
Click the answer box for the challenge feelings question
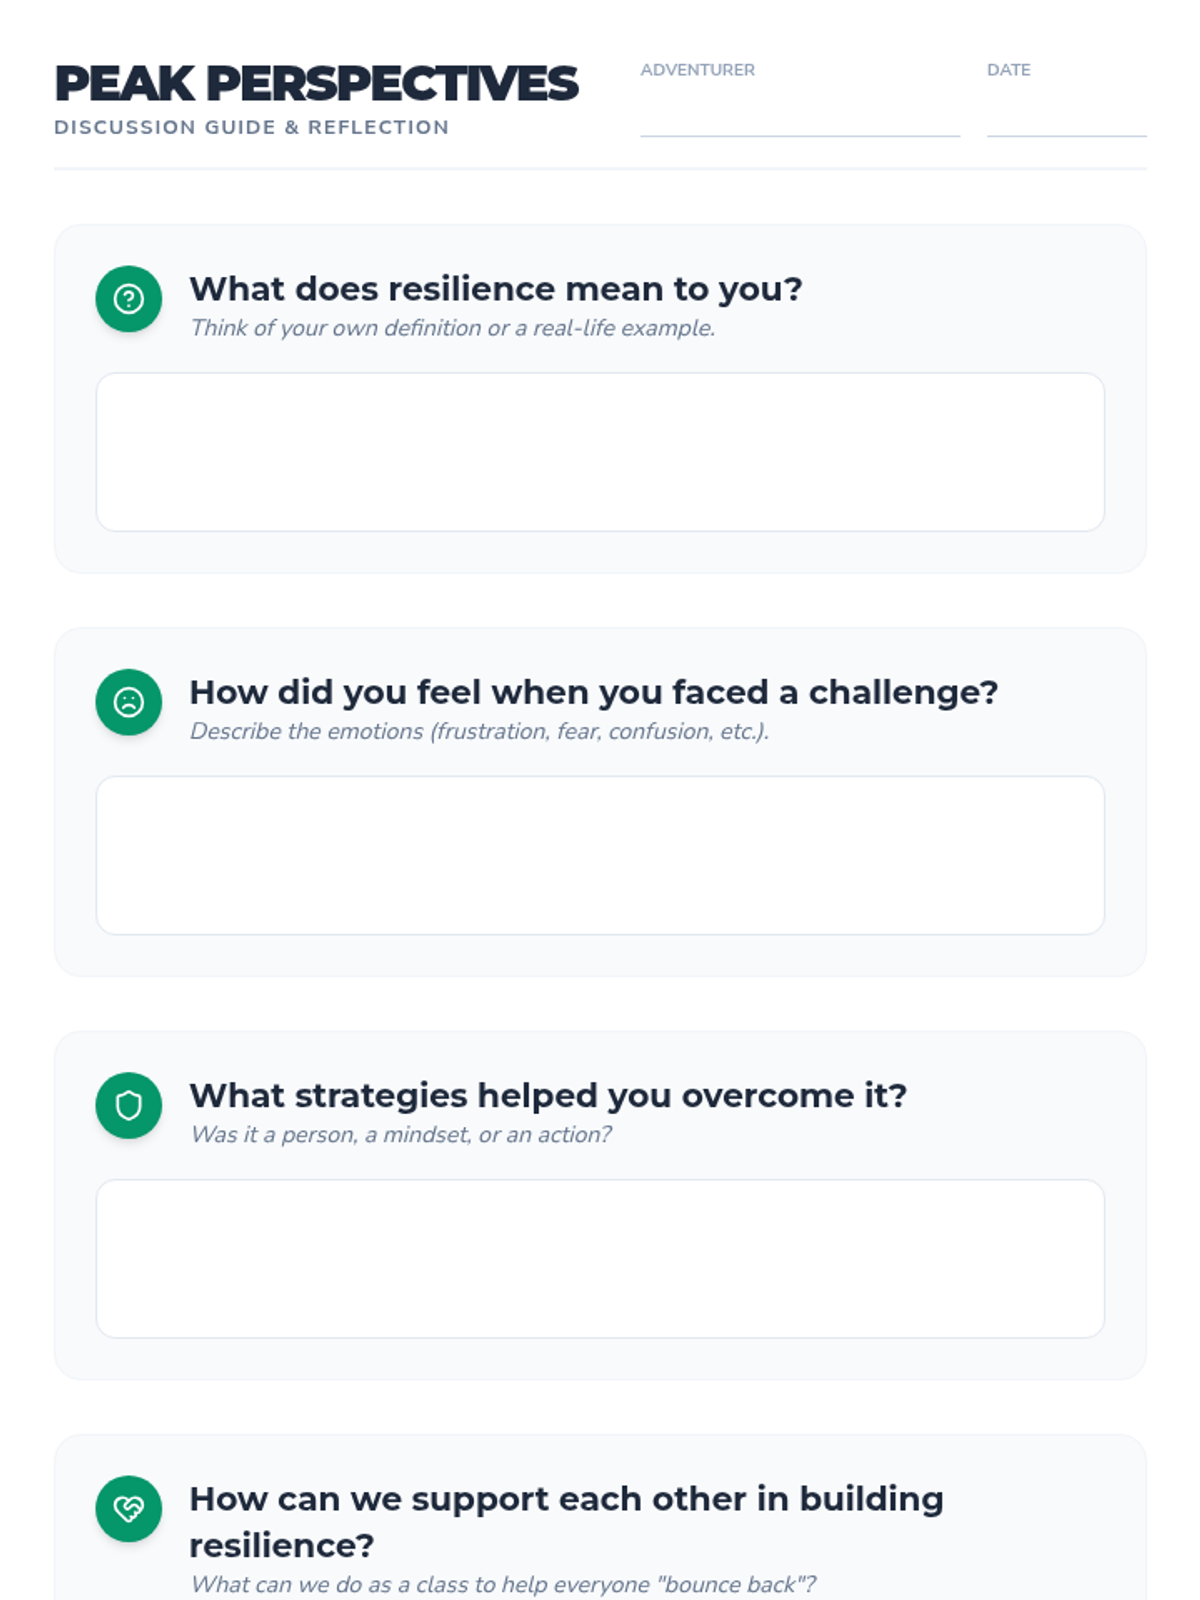(600, 855)
